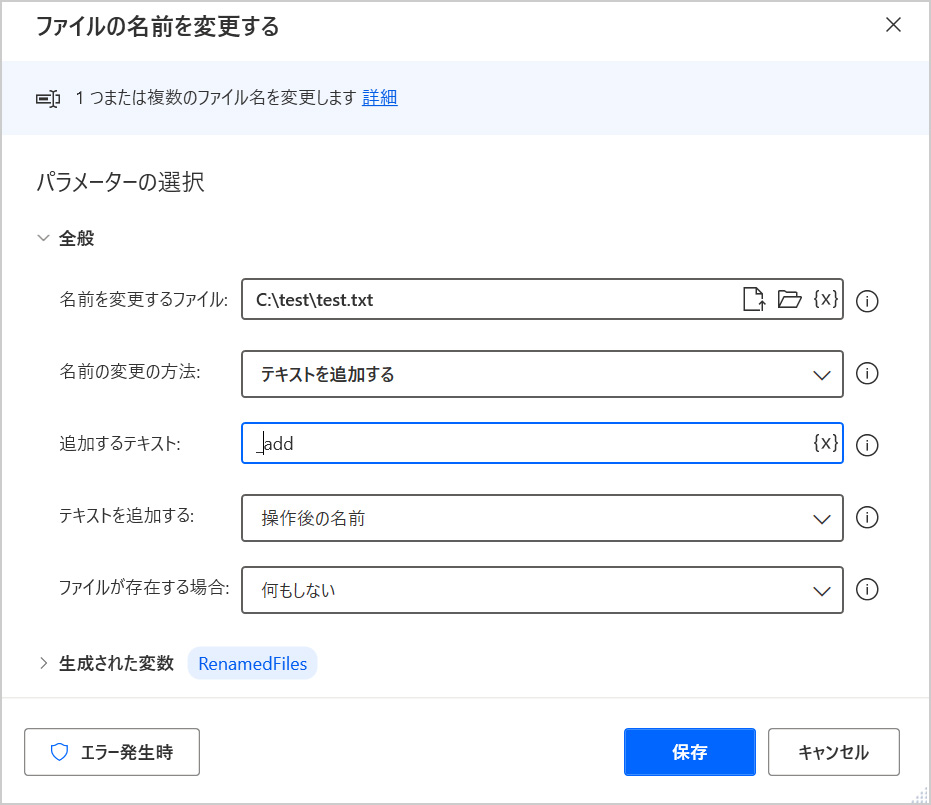The height and width of the screenshot is (805, 931).
Task: Click the select file icon in file field
Action: click(754, 299)
